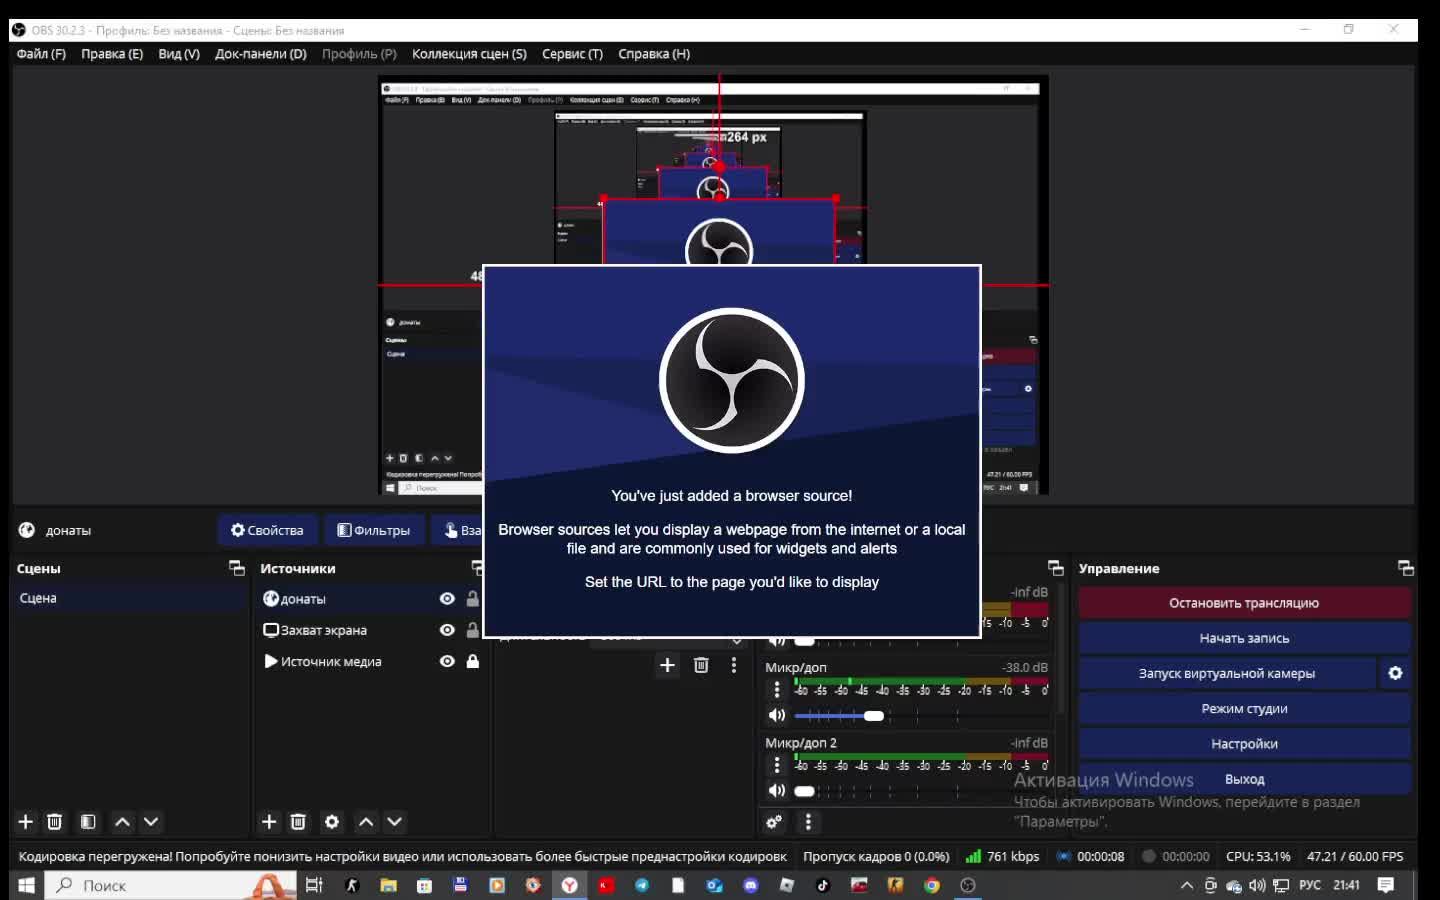This screenshot has width=1440, height=900.
Task: Lock the Захват экрана source
Action: (x=473, y=630)
